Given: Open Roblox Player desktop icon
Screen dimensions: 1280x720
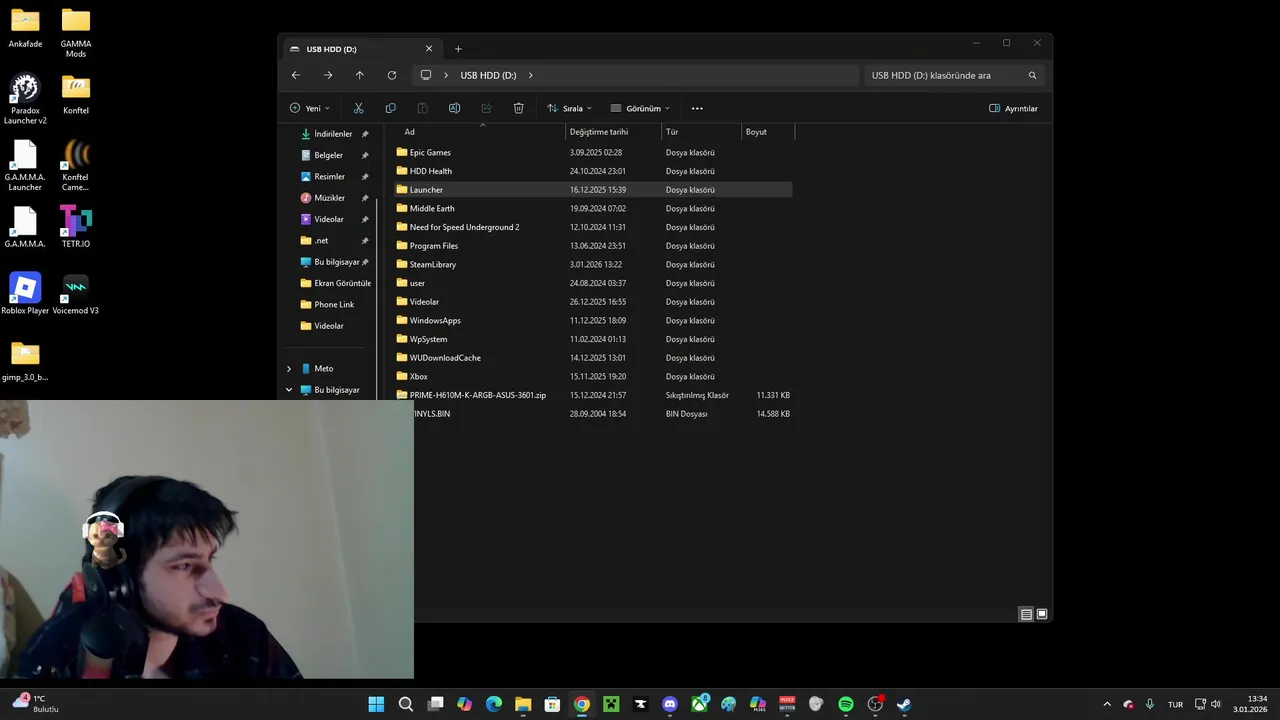Looking at the screenshot, I should tap(25, 294).
